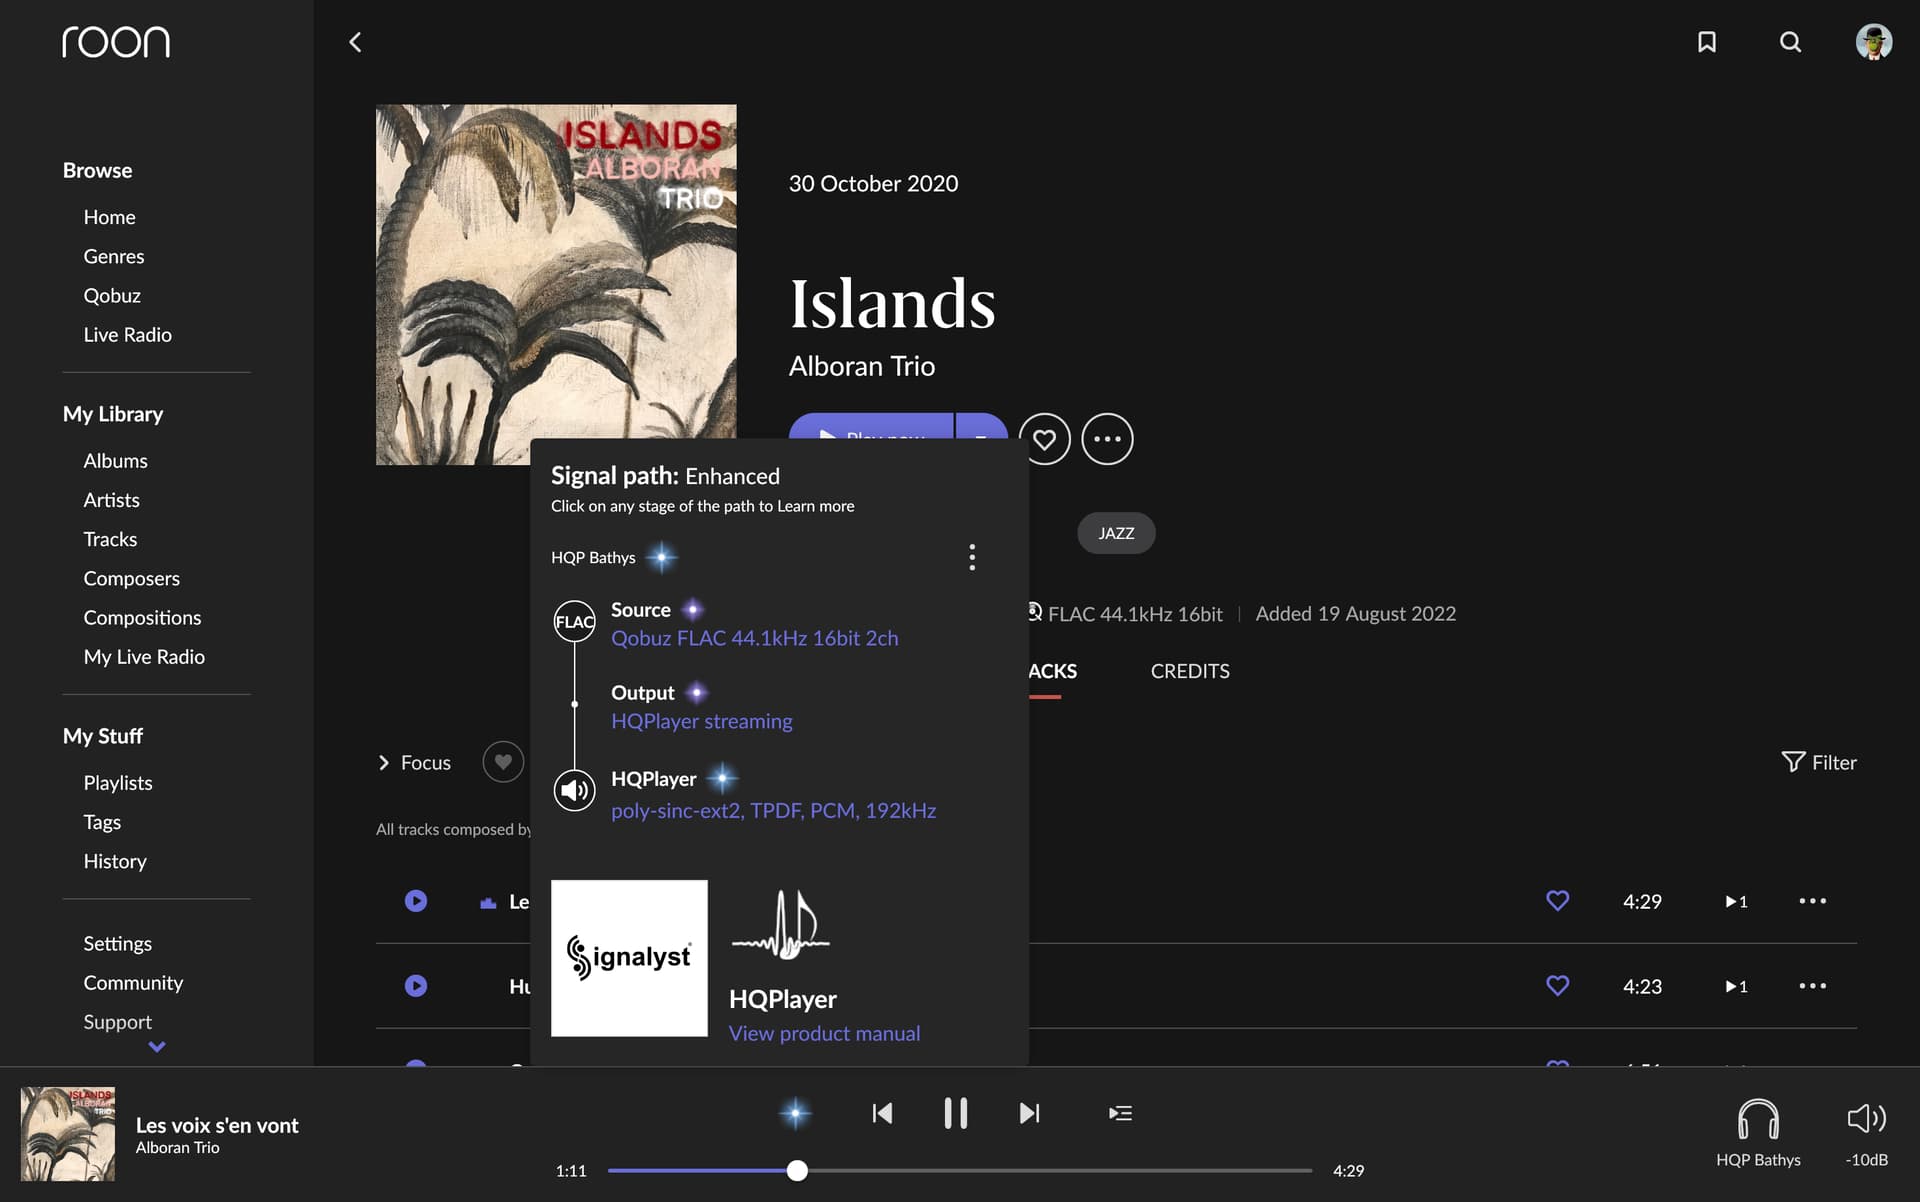
Task: Open the user profile avatar
Action: [1873, 42]
